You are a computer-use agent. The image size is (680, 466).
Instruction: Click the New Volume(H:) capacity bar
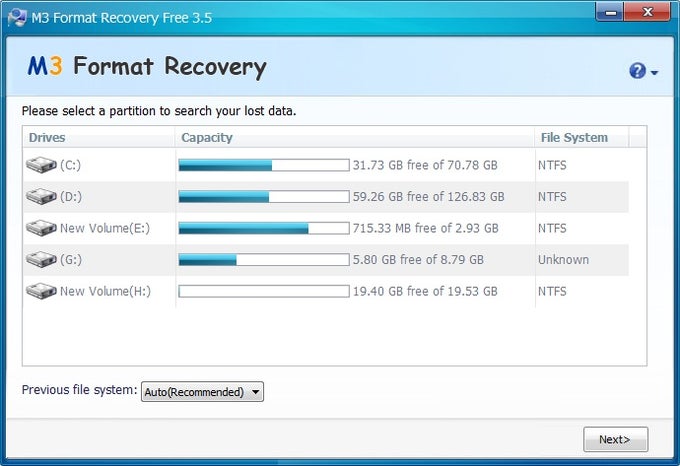[x=264, y=291]
